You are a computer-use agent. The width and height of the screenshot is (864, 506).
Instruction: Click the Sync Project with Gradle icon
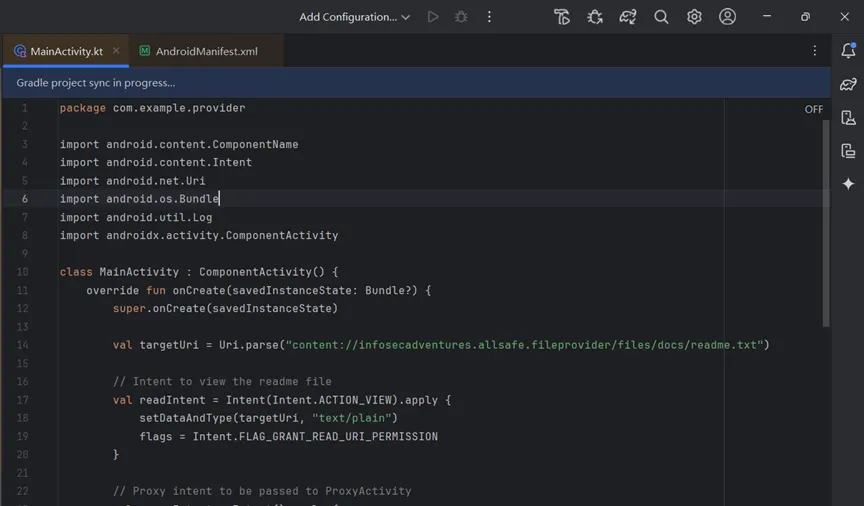628,17
